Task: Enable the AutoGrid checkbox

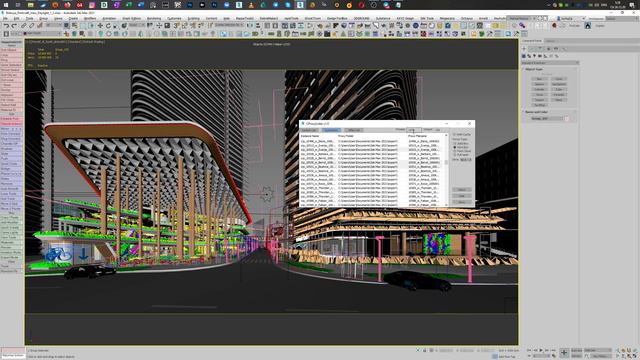Action: pos(539,74)
